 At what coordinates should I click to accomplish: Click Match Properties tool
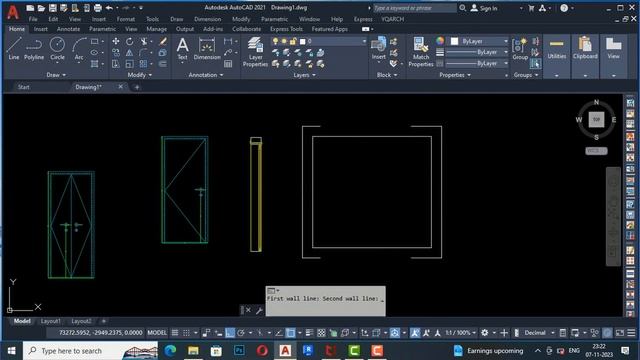(421, 52)
